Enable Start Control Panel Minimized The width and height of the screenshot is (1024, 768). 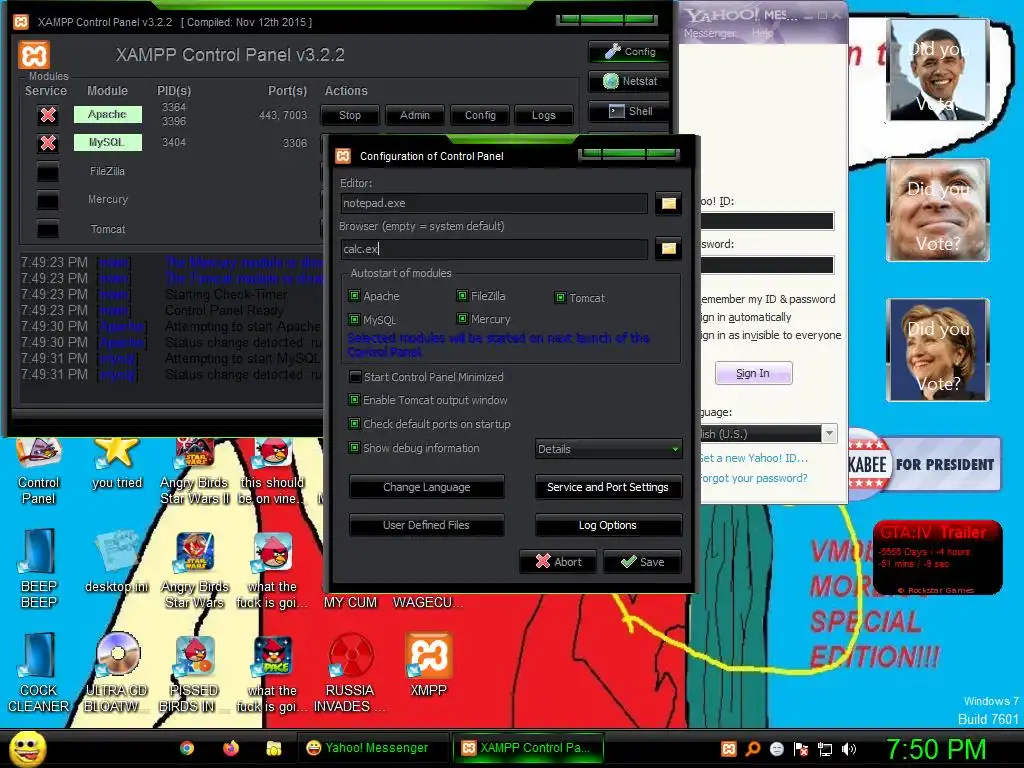355,377
